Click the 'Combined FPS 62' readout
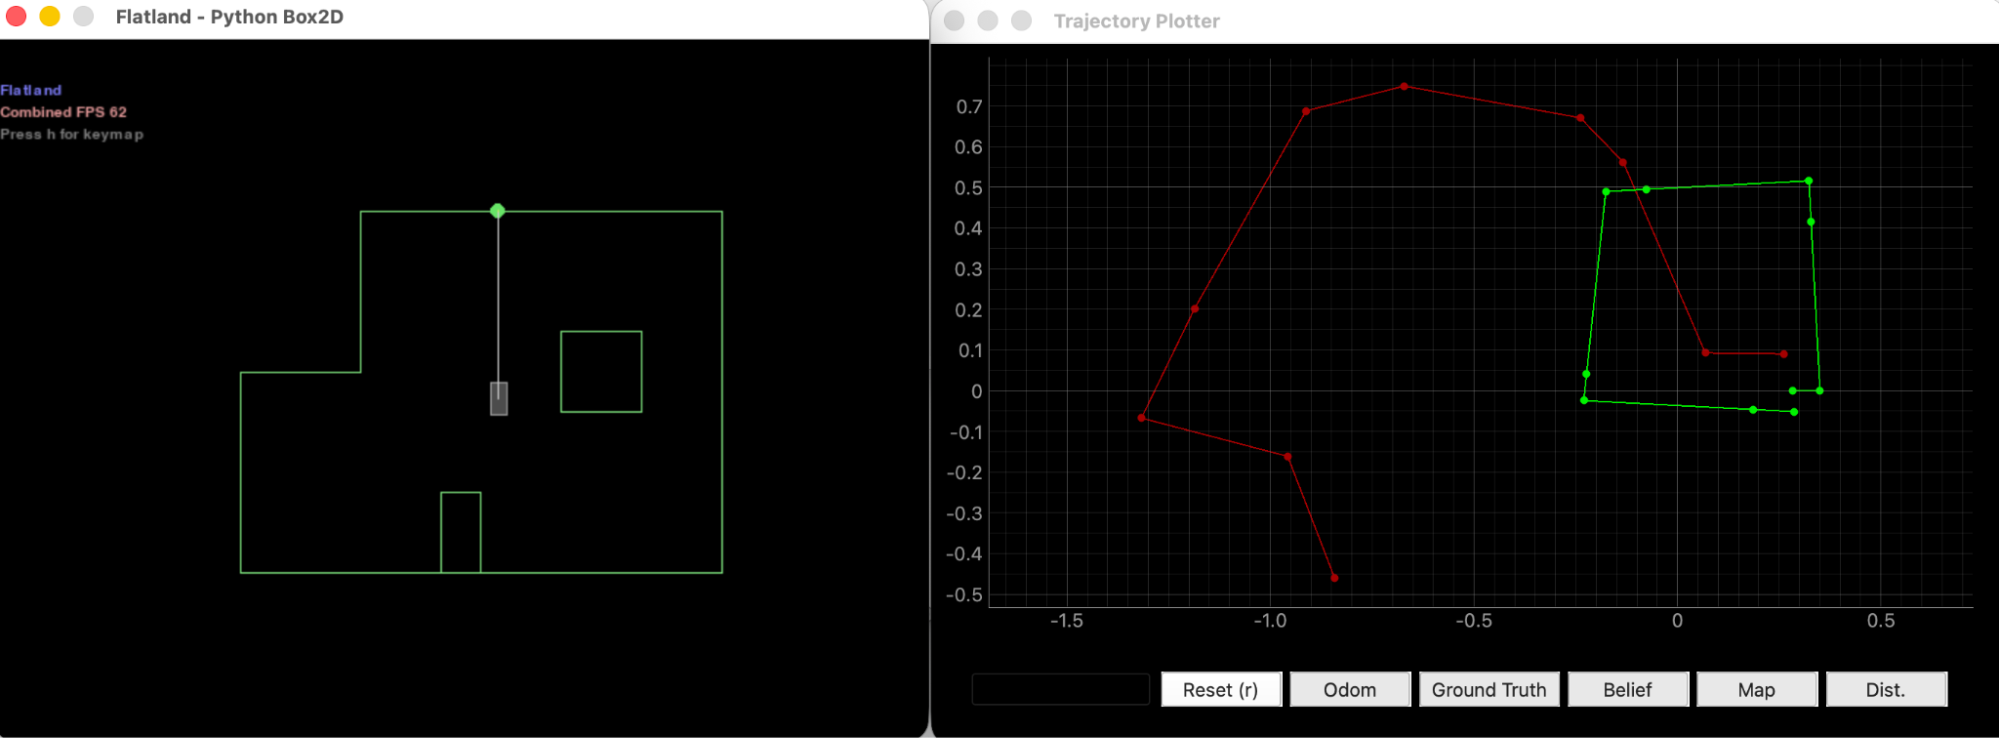The image size is (1999, 738). tap(64, 112)
